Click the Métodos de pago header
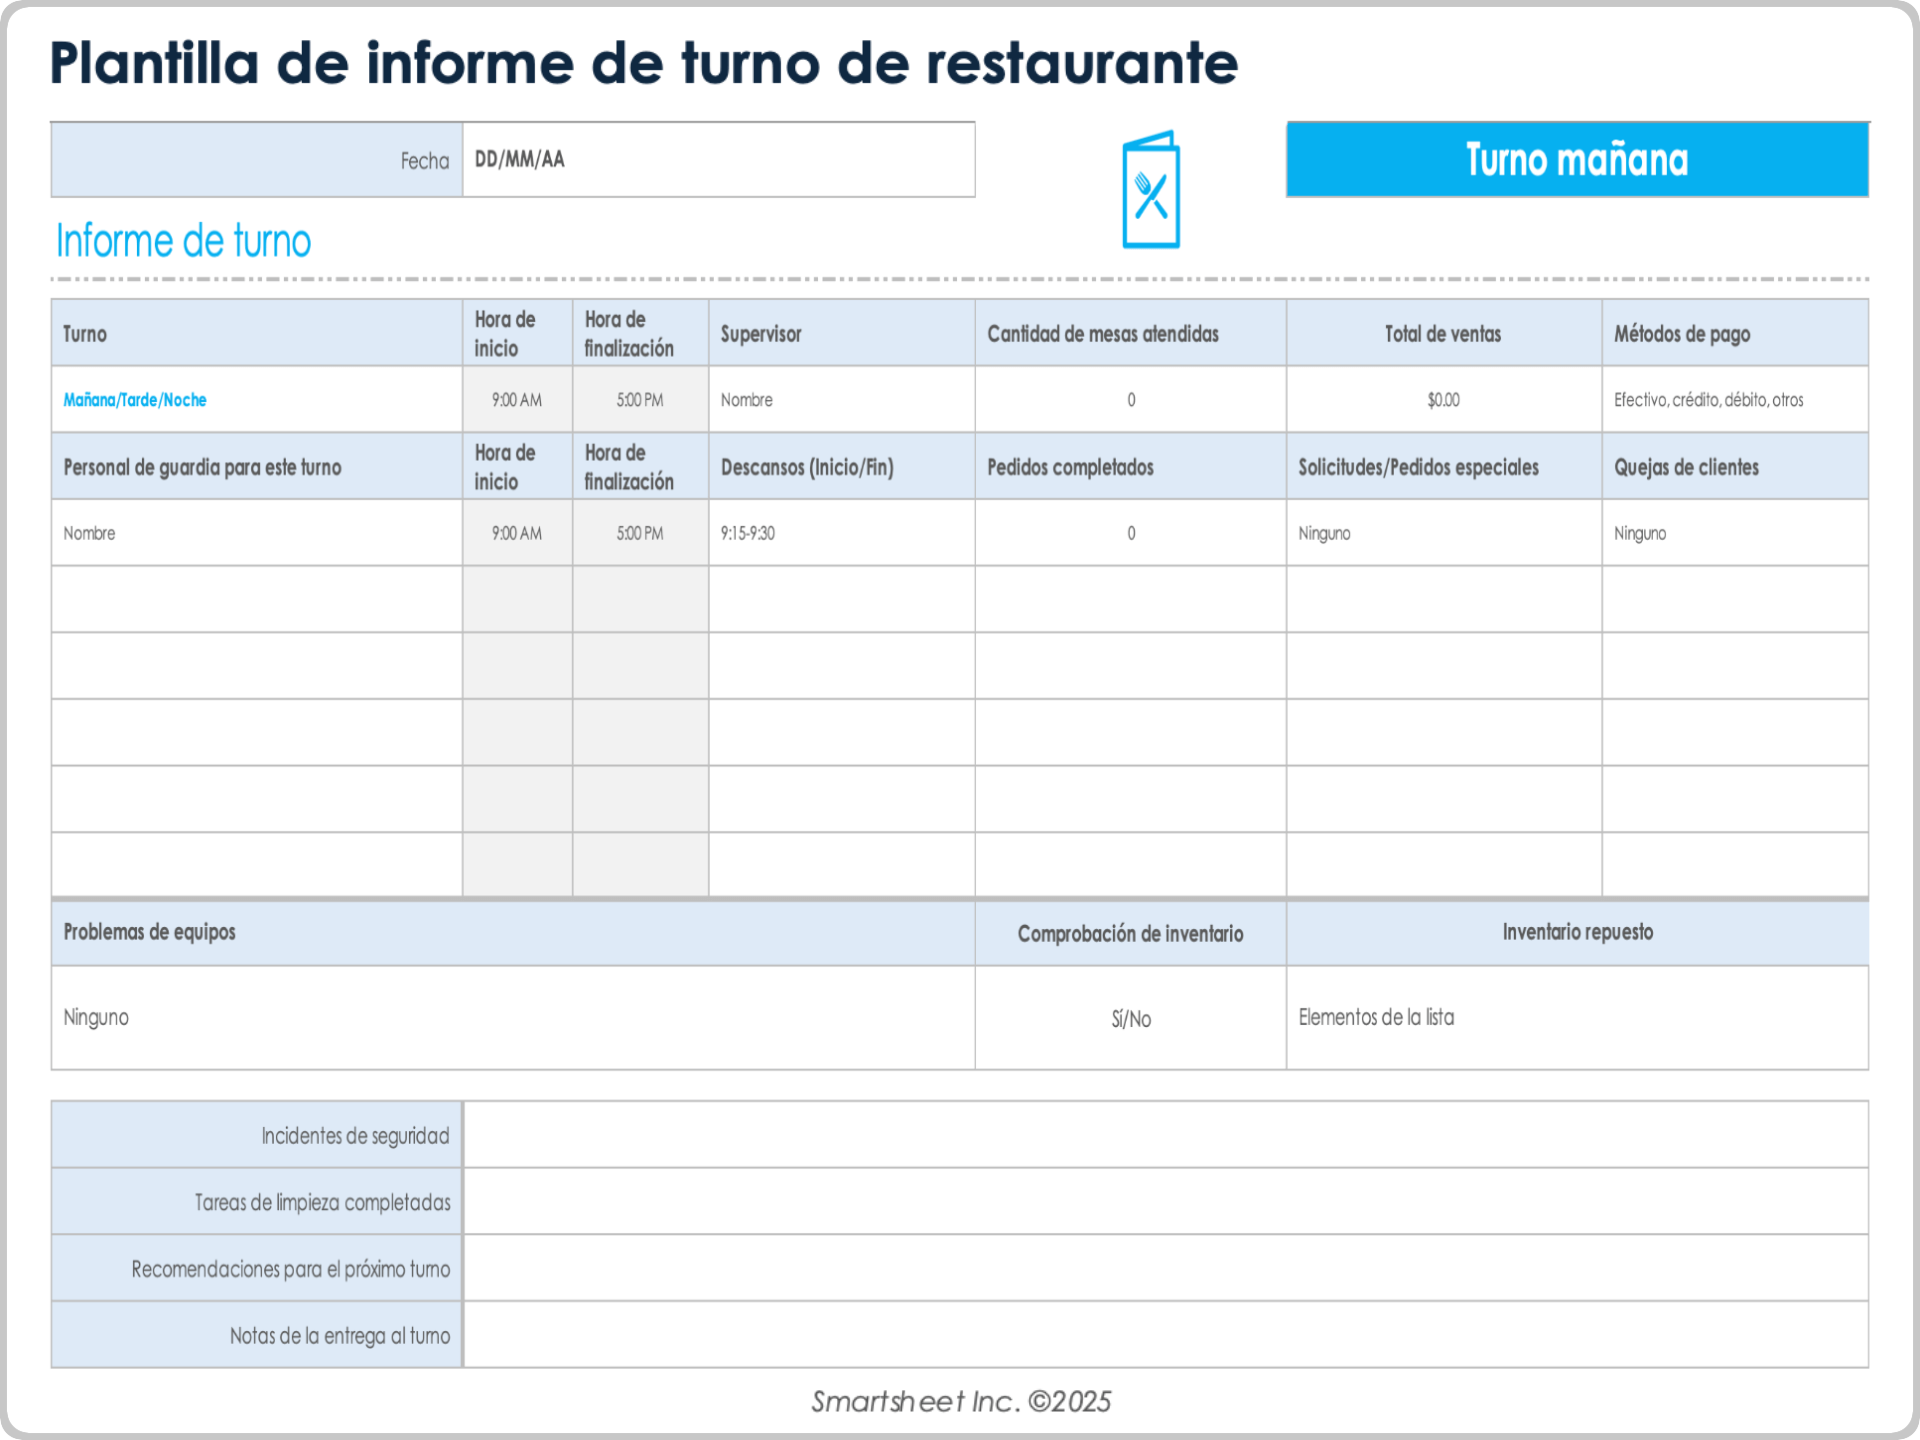Image resolution: width=1920 pixels, height=1440 pixels. (1735, 334)
